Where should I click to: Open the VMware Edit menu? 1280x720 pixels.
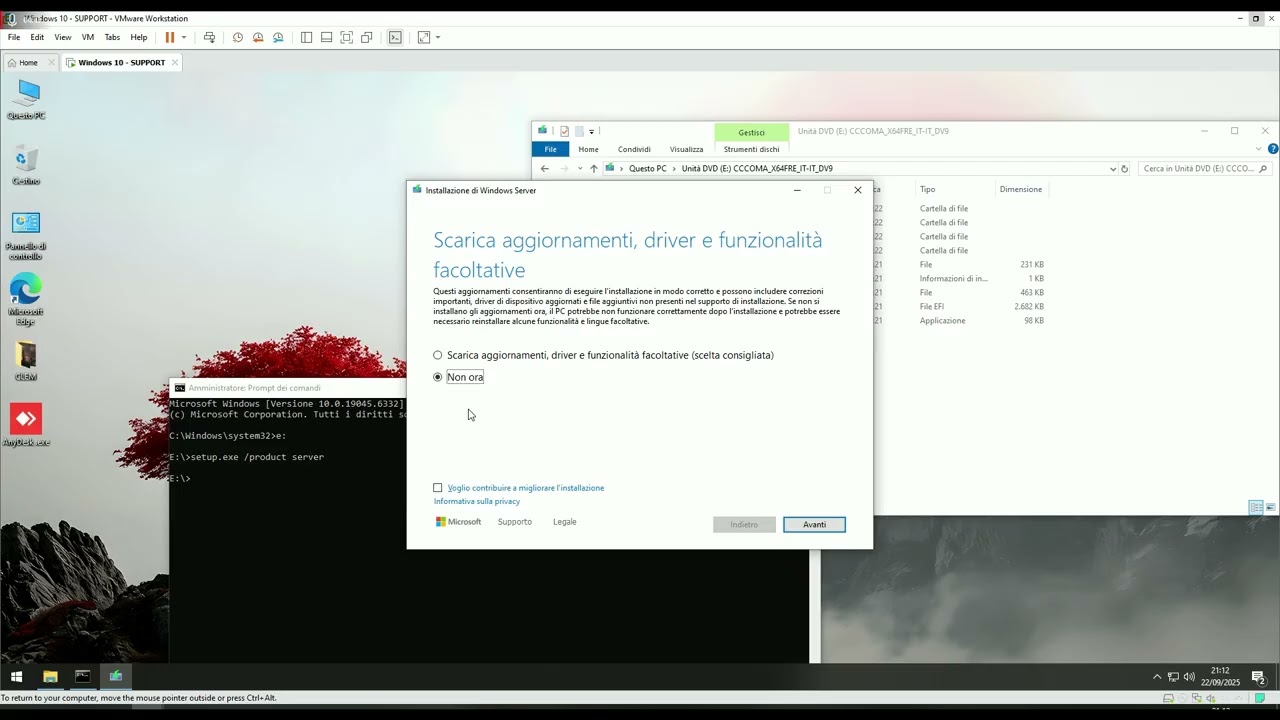[x=37, y=37]
